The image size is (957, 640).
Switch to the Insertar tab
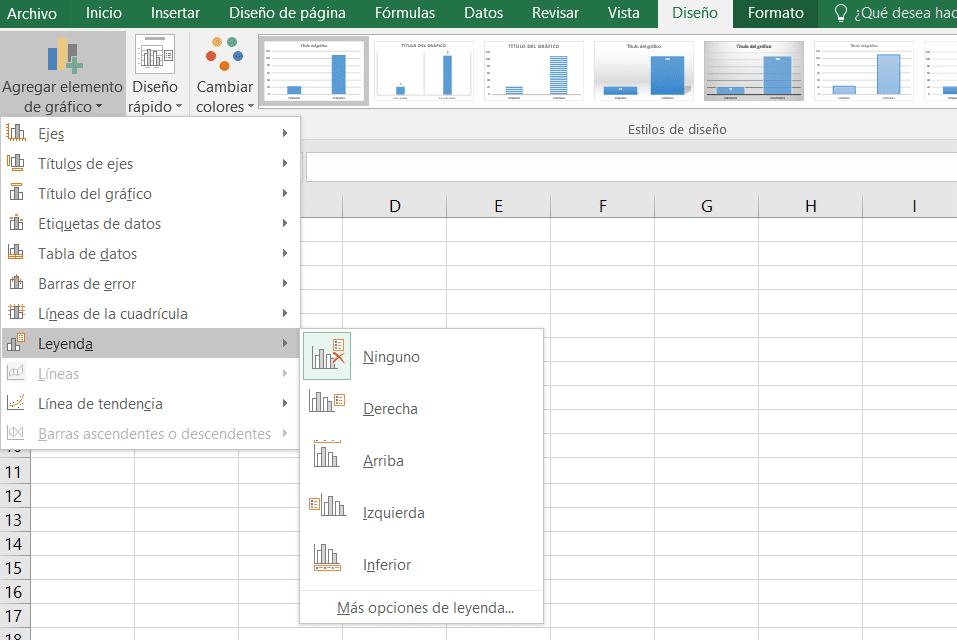(x=175, y=13)
